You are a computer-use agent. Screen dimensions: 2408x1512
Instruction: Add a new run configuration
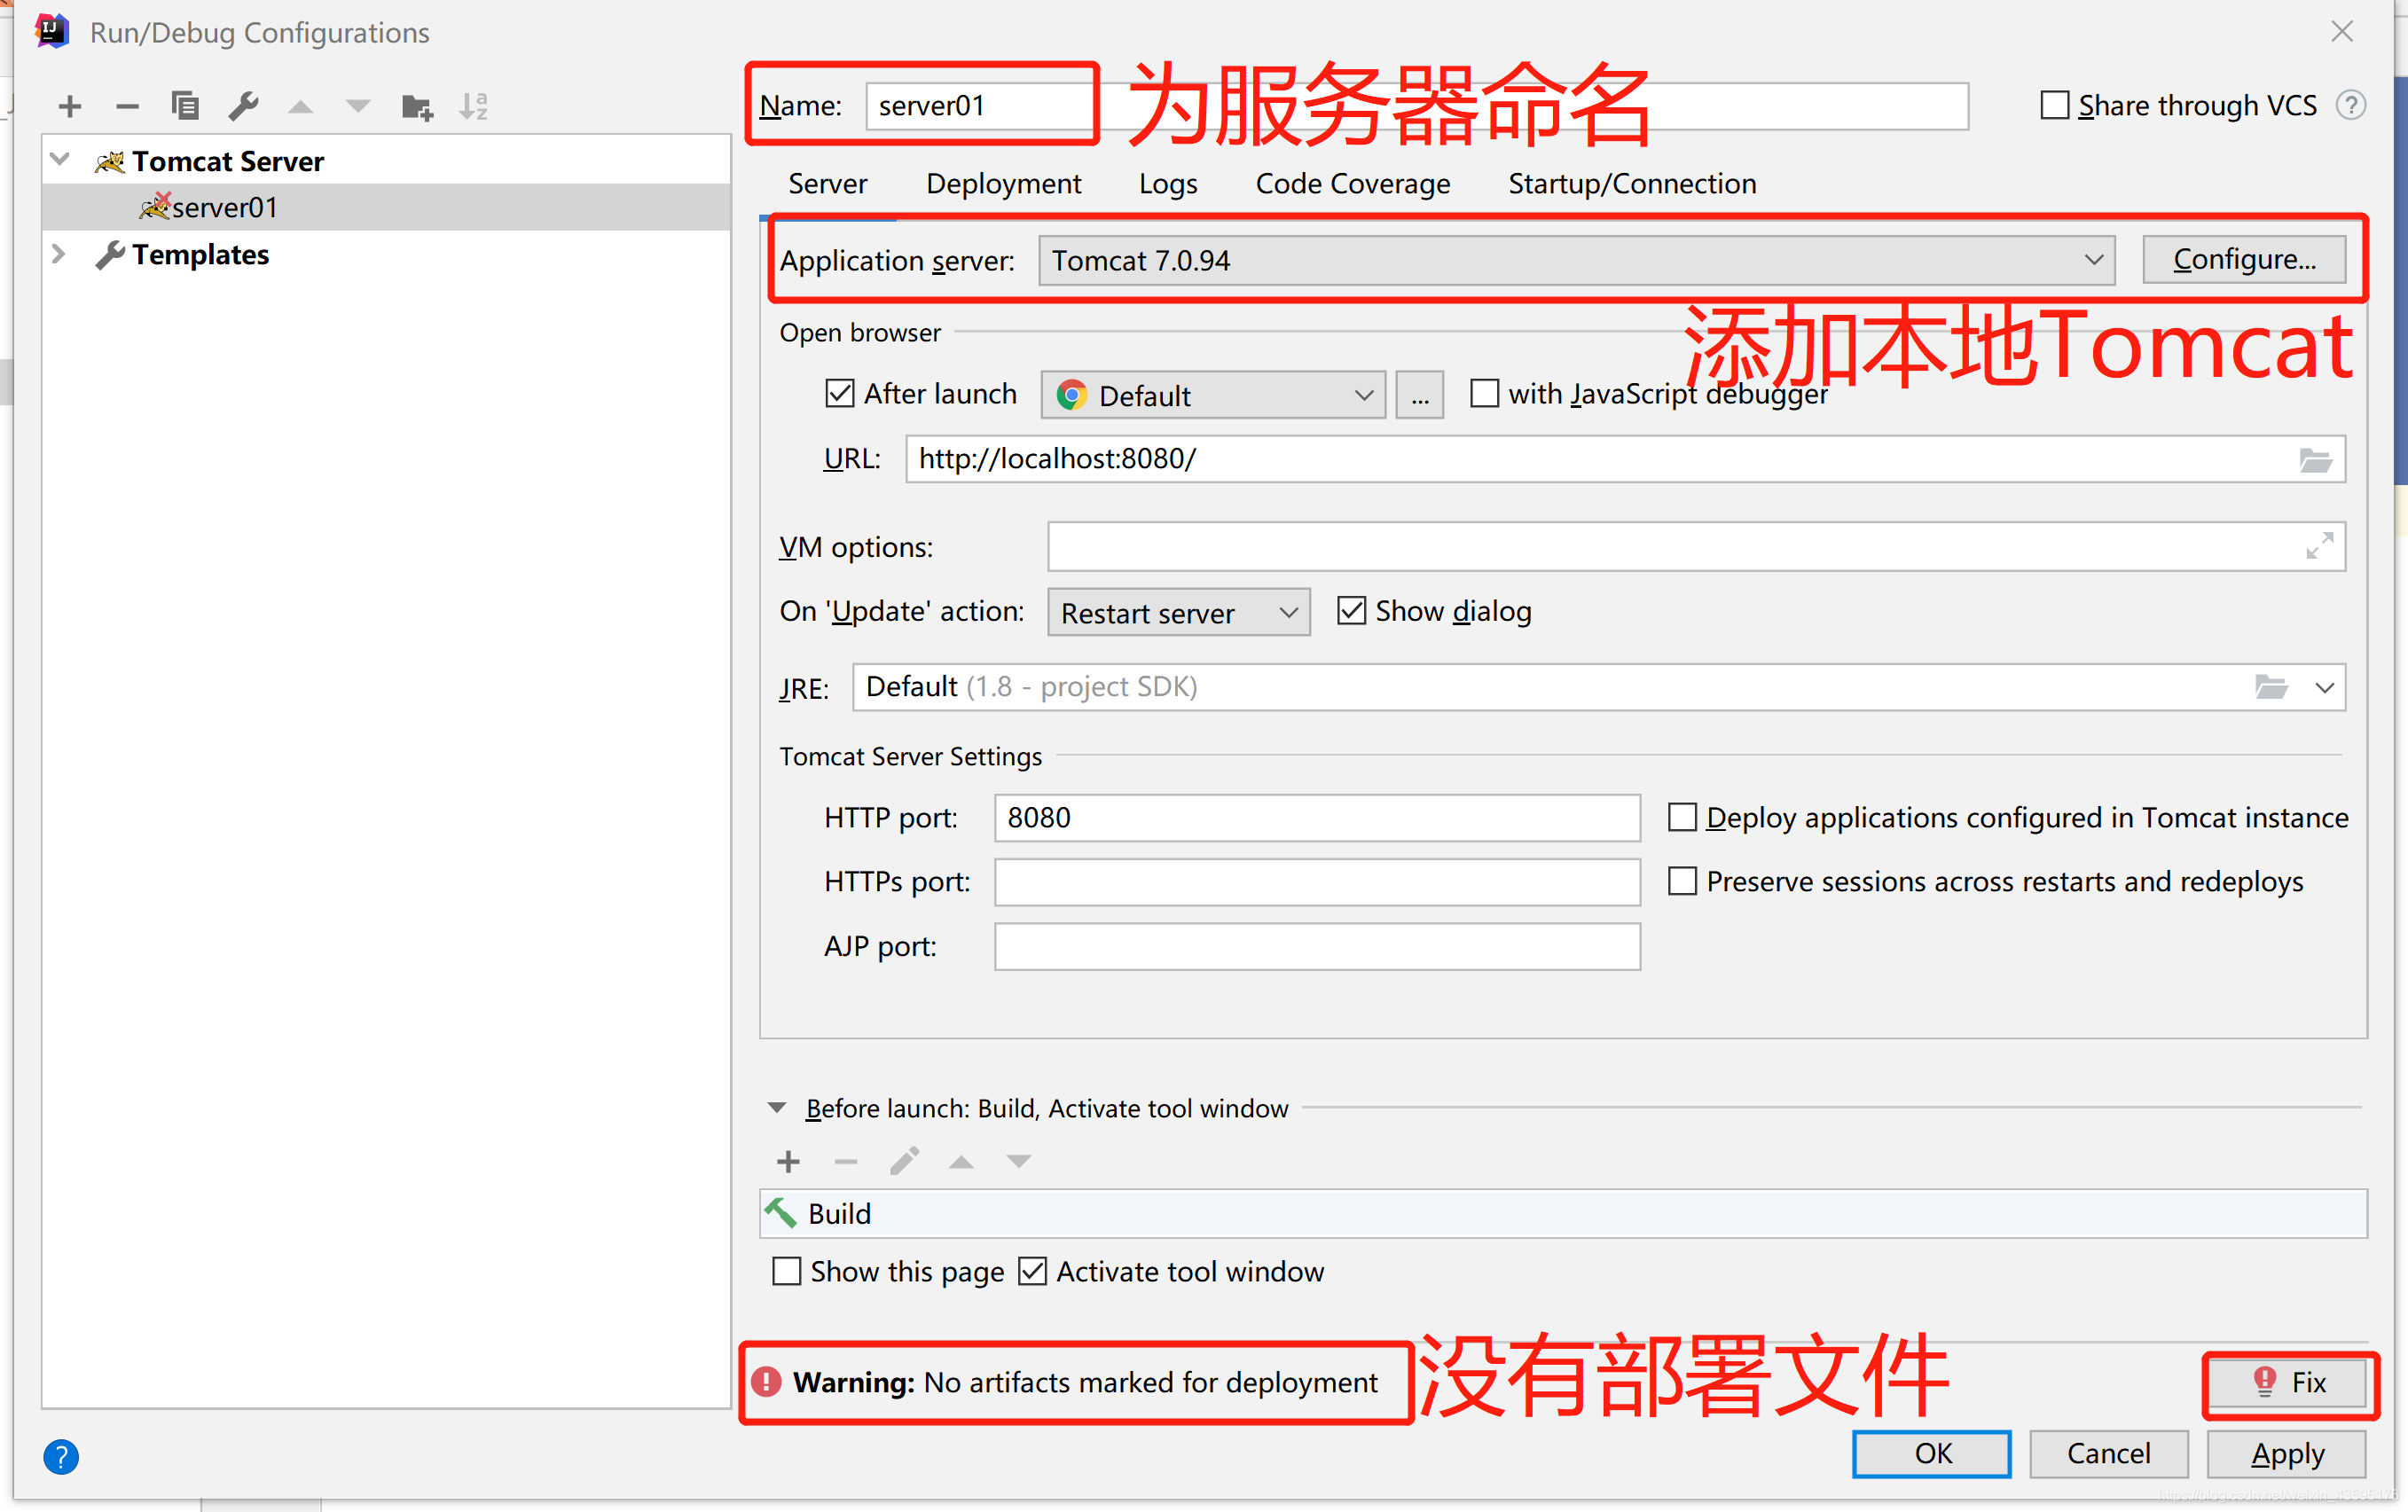pyautogui.click(x=70, y=106)
